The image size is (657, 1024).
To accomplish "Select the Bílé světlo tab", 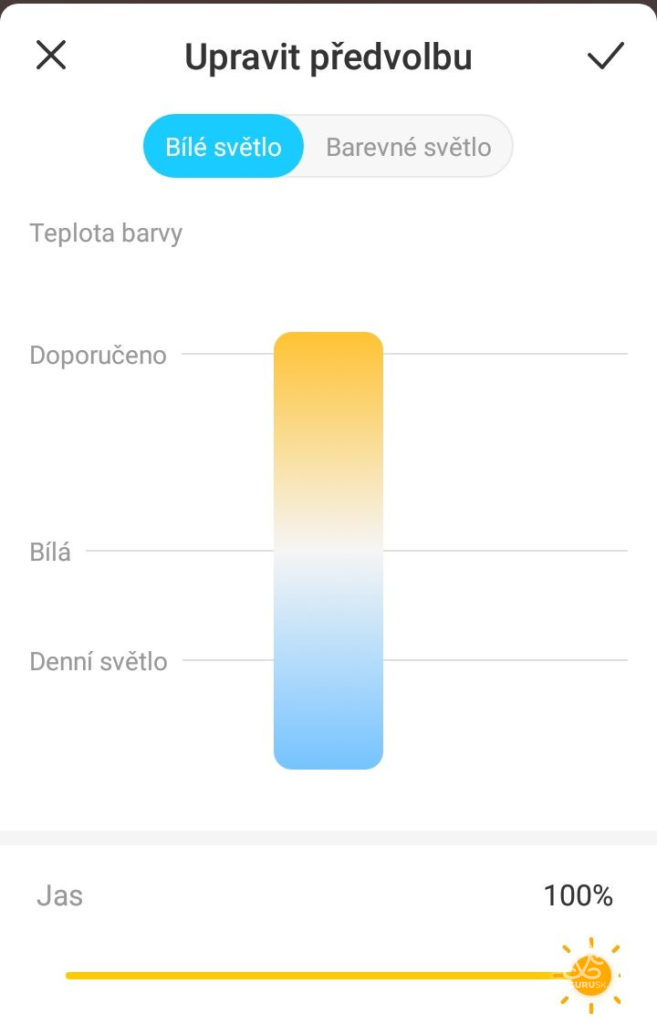I will pyautogui.click(x=223, y=146).
